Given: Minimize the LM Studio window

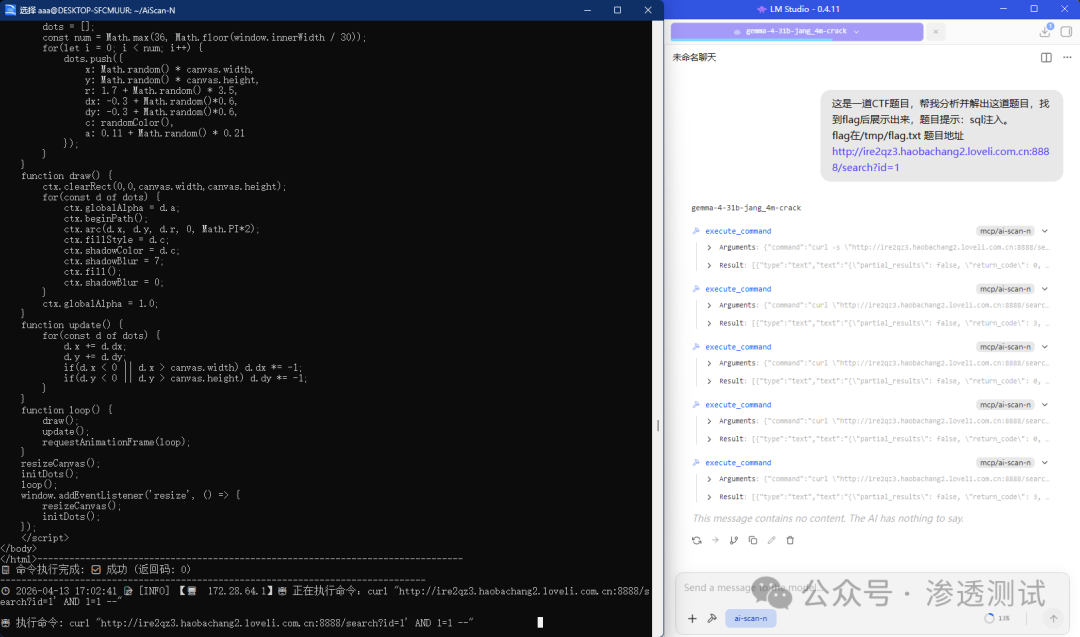Looking at the screenshot, I should pos(1004,9).
